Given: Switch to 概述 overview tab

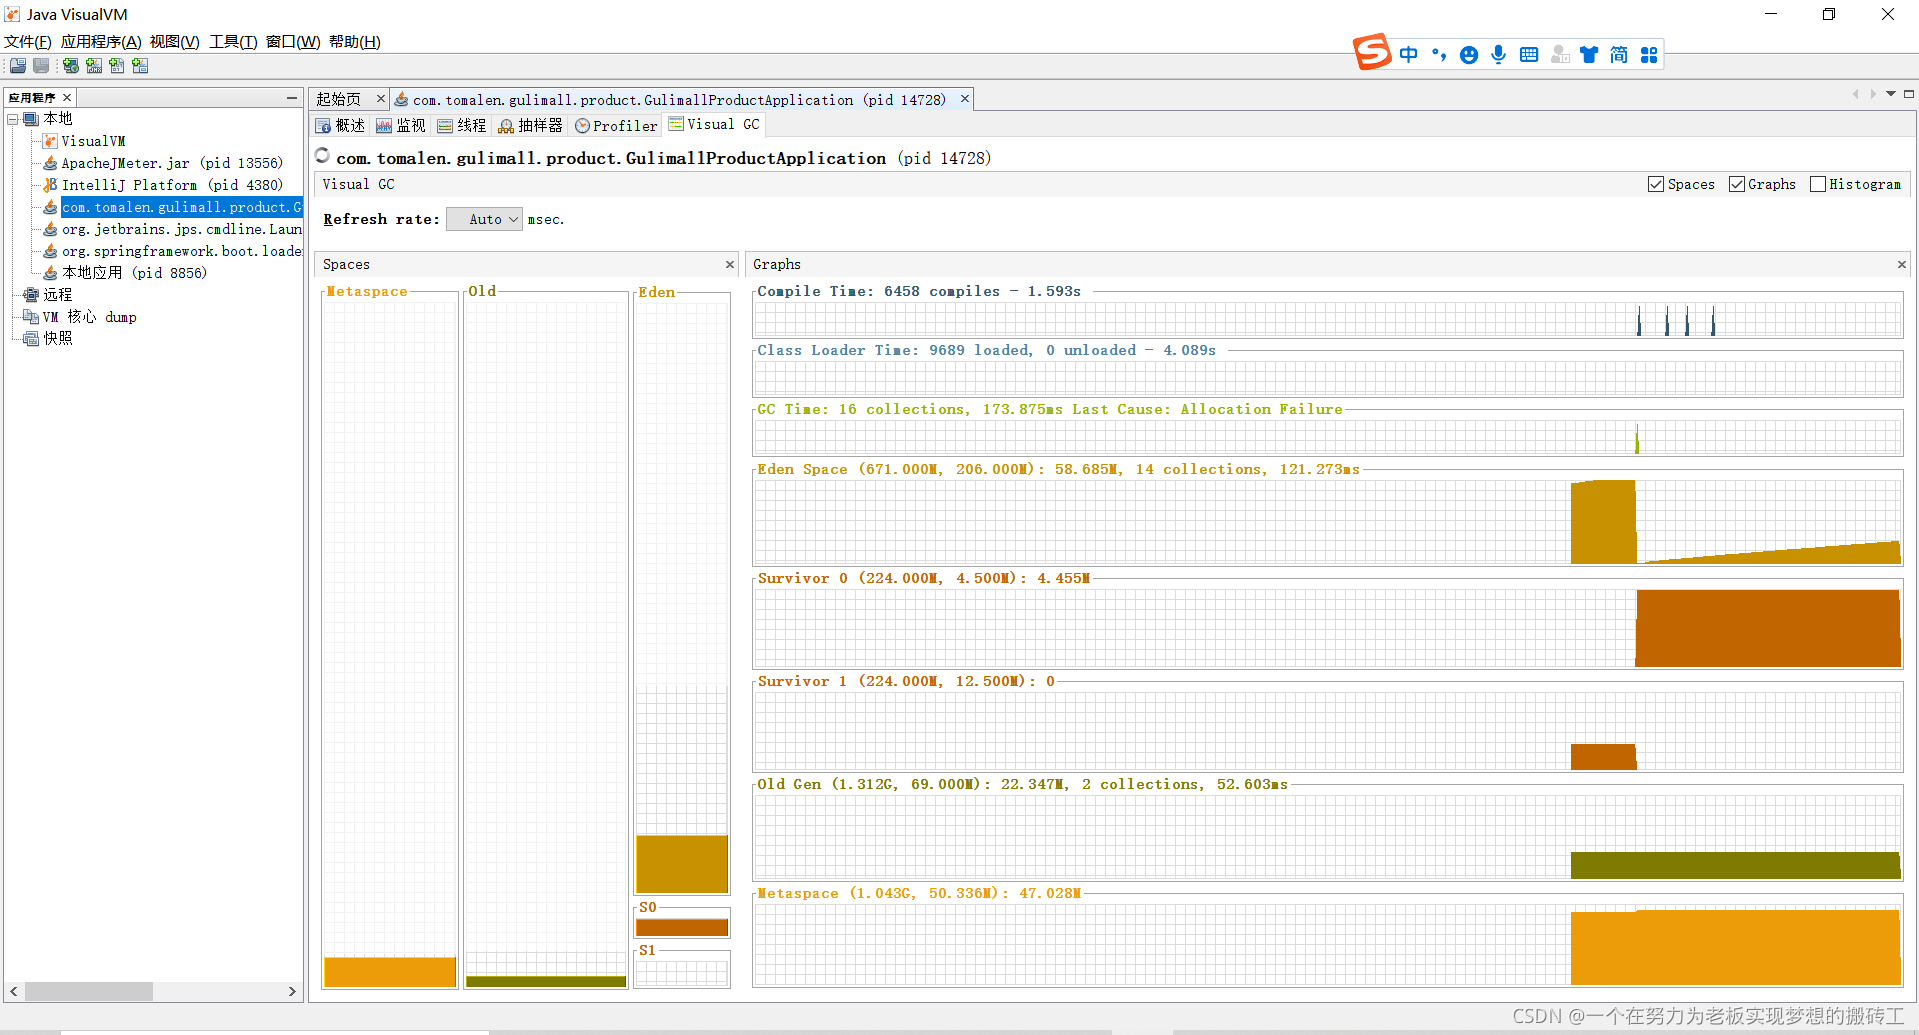Looking at the screenshot, I should (x=341, y=125).
